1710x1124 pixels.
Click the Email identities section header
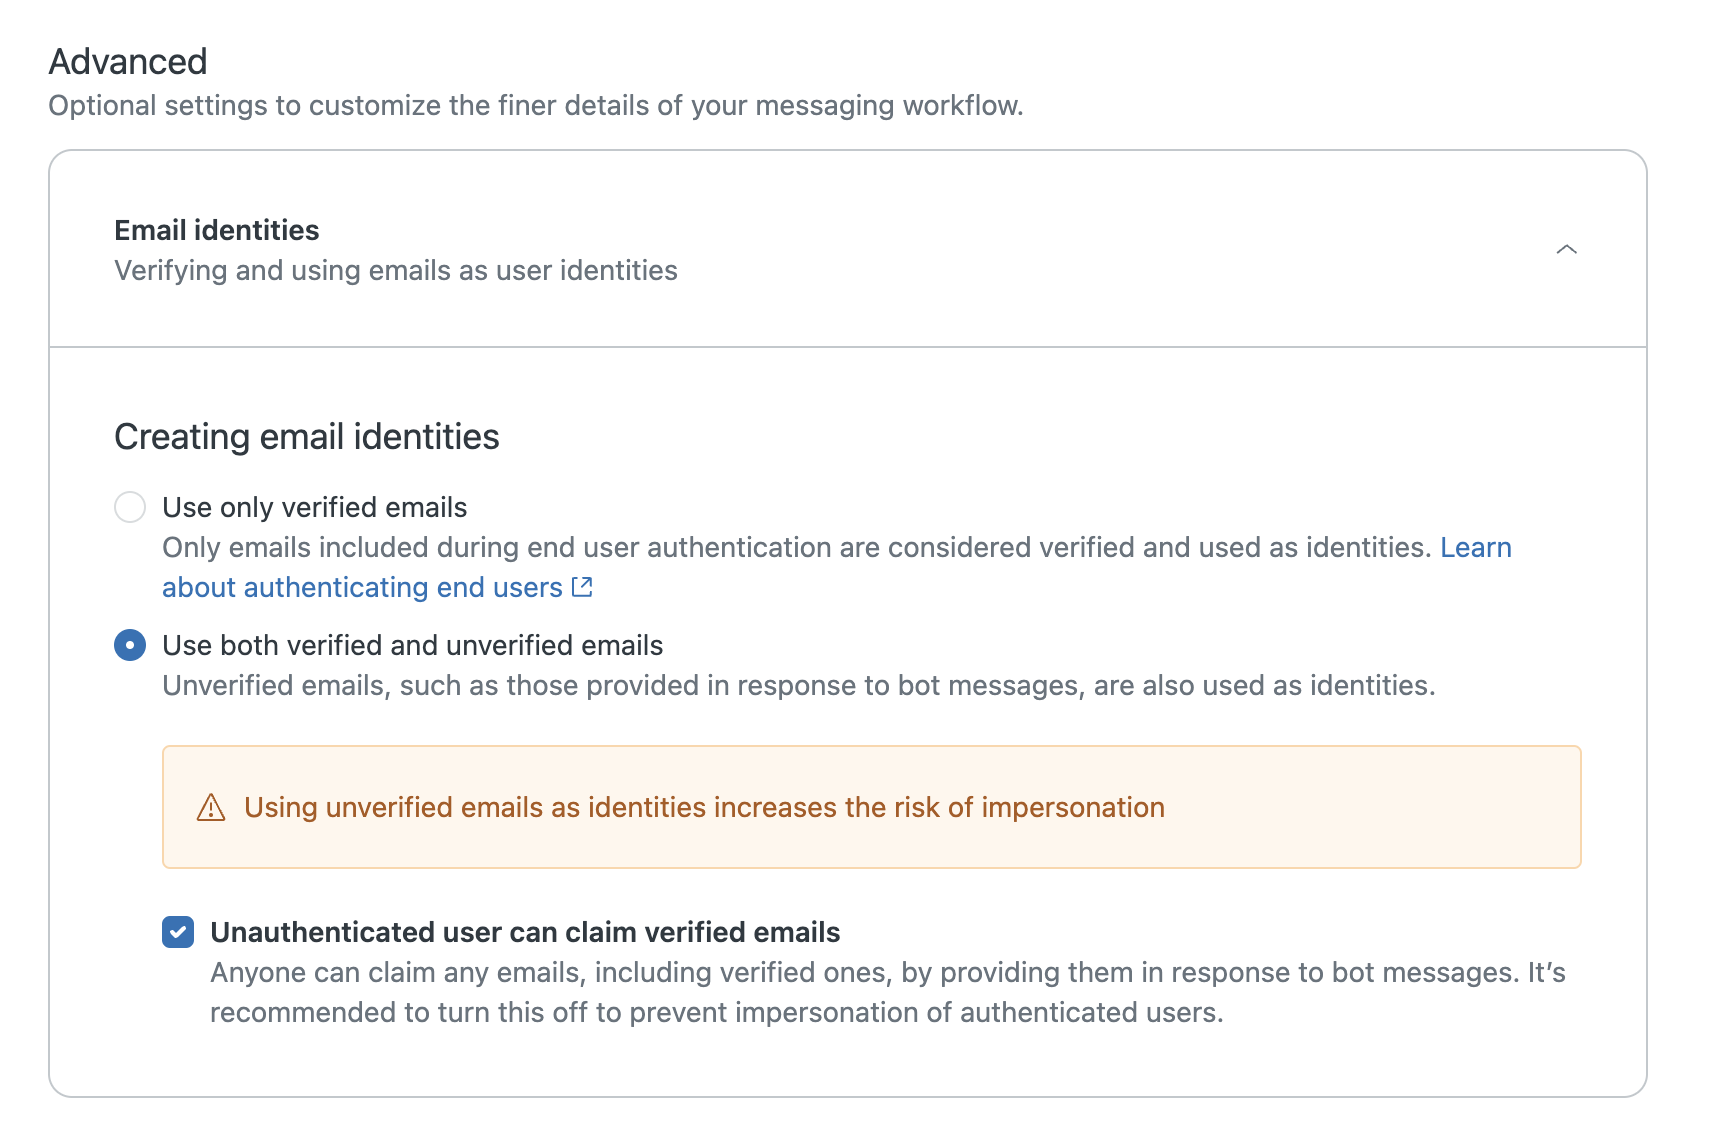pos(216,229)
